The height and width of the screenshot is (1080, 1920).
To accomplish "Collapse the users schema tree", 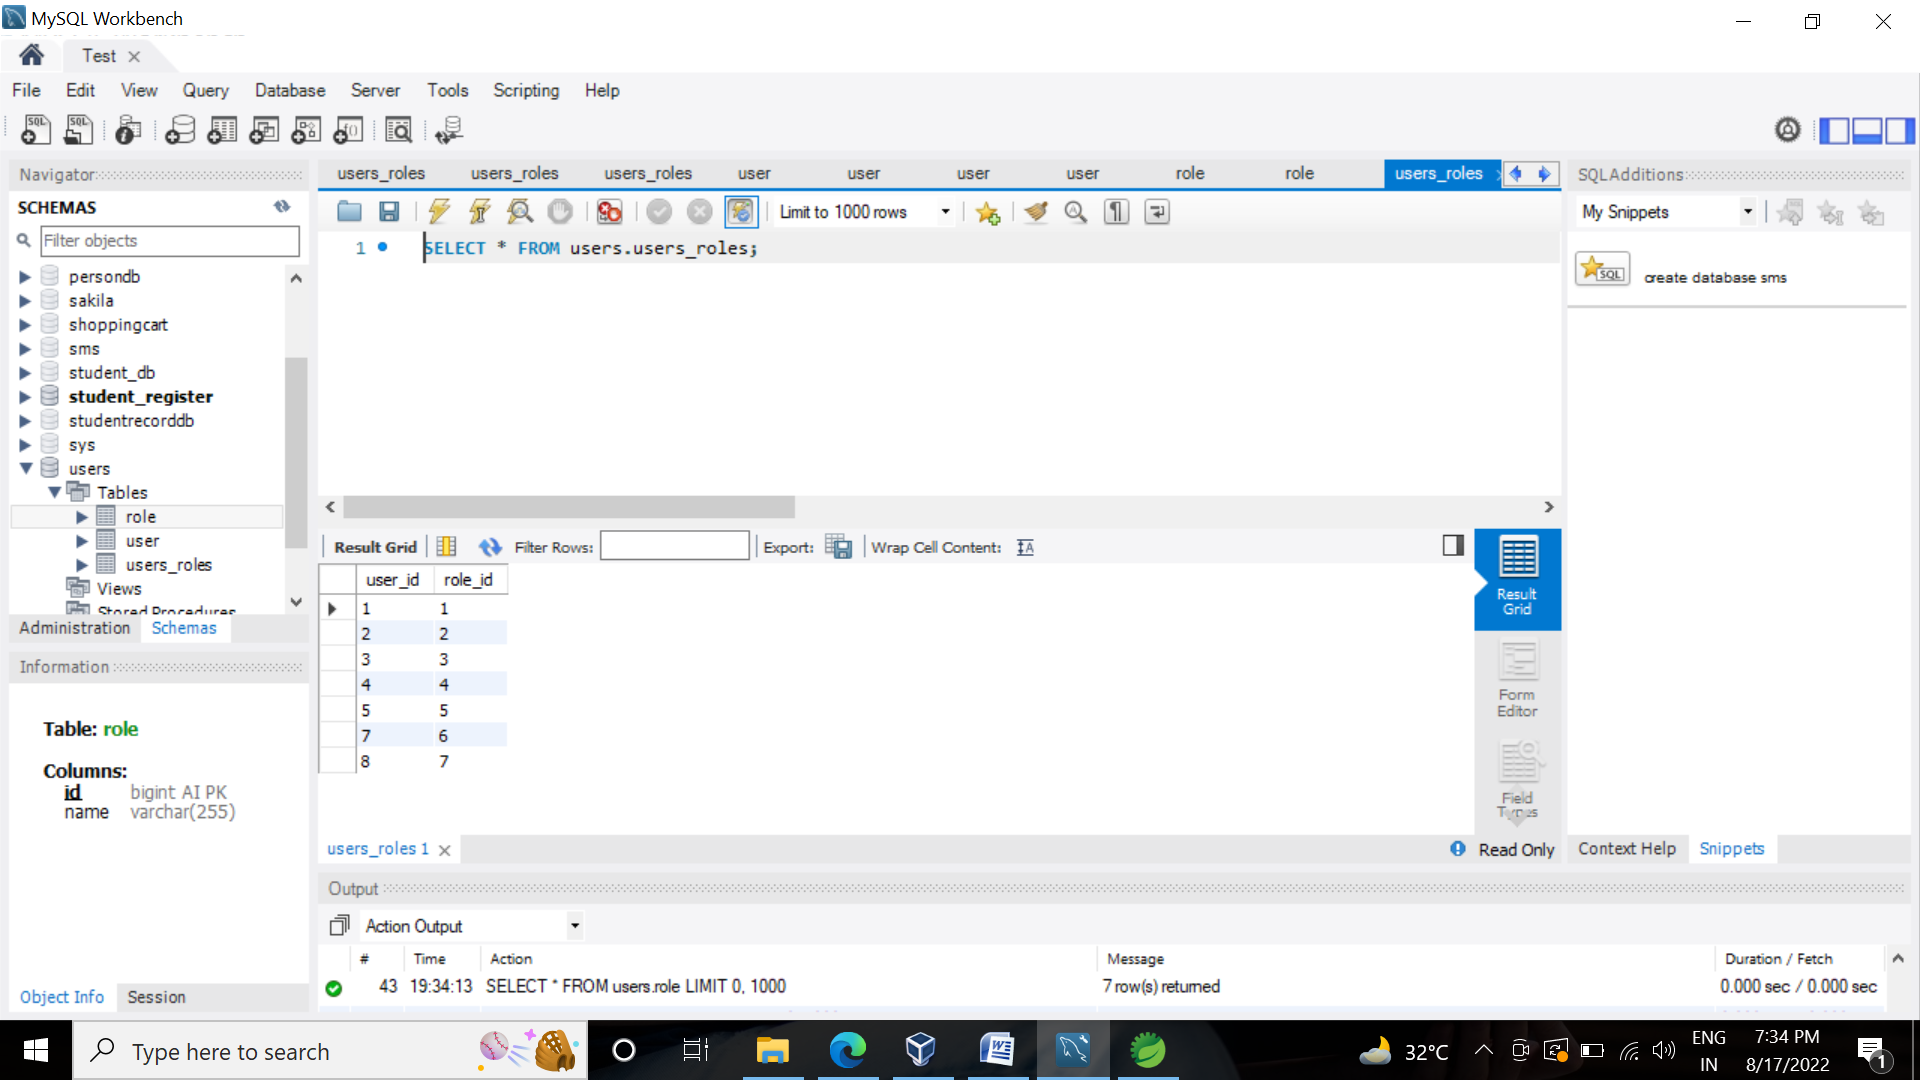I will tap(25, 468).
